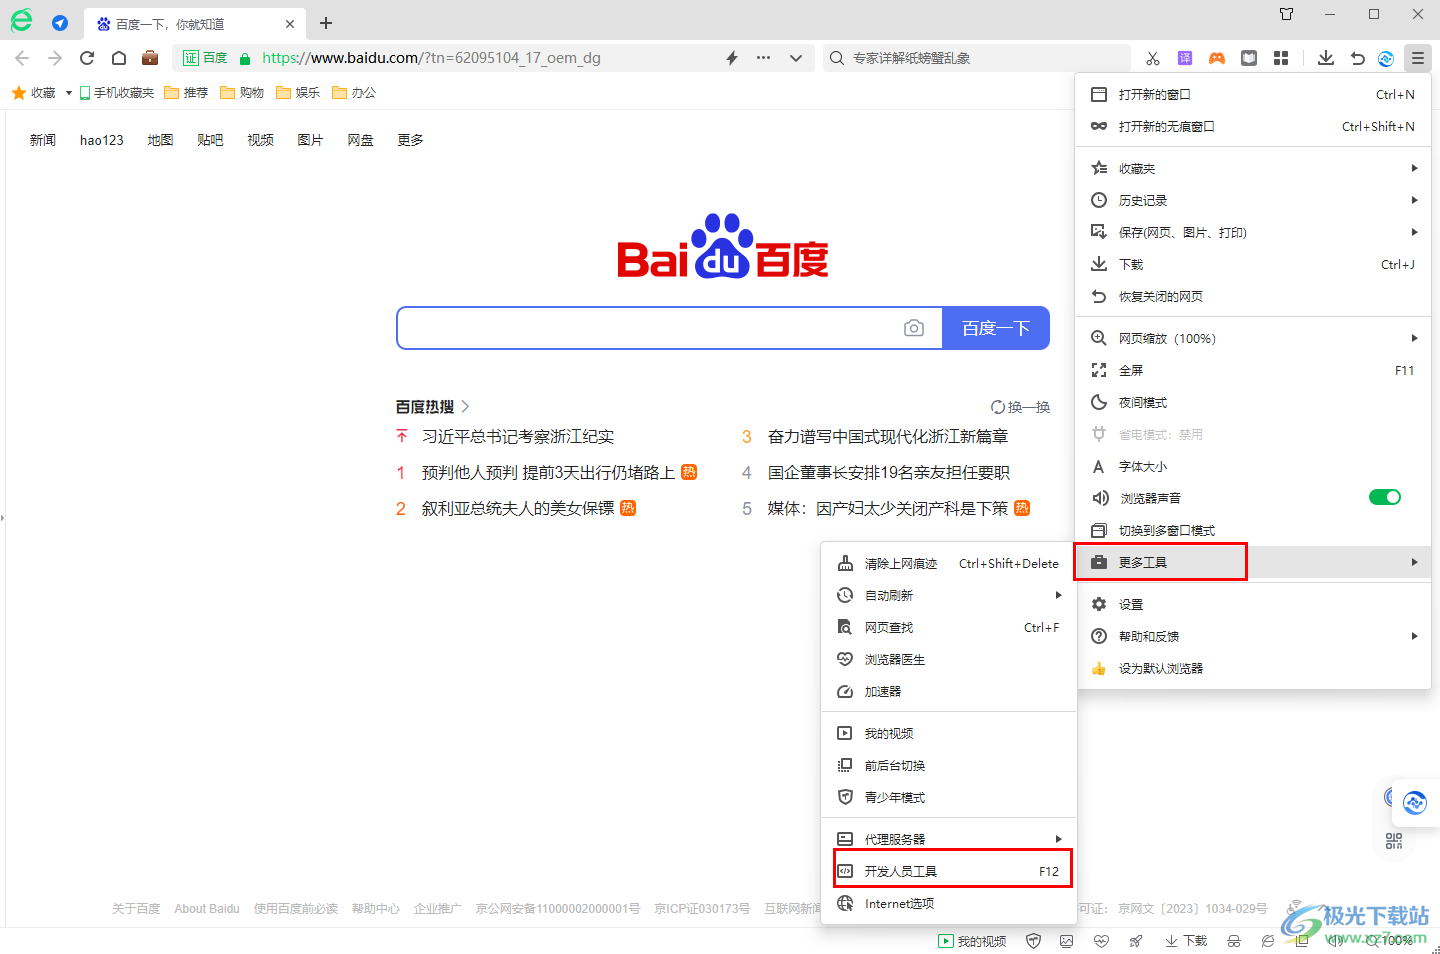Image resolution: width=1440 pixels, height=954 pixels.
Task: Click the Baidu search input field
Action: pos(650,328)
